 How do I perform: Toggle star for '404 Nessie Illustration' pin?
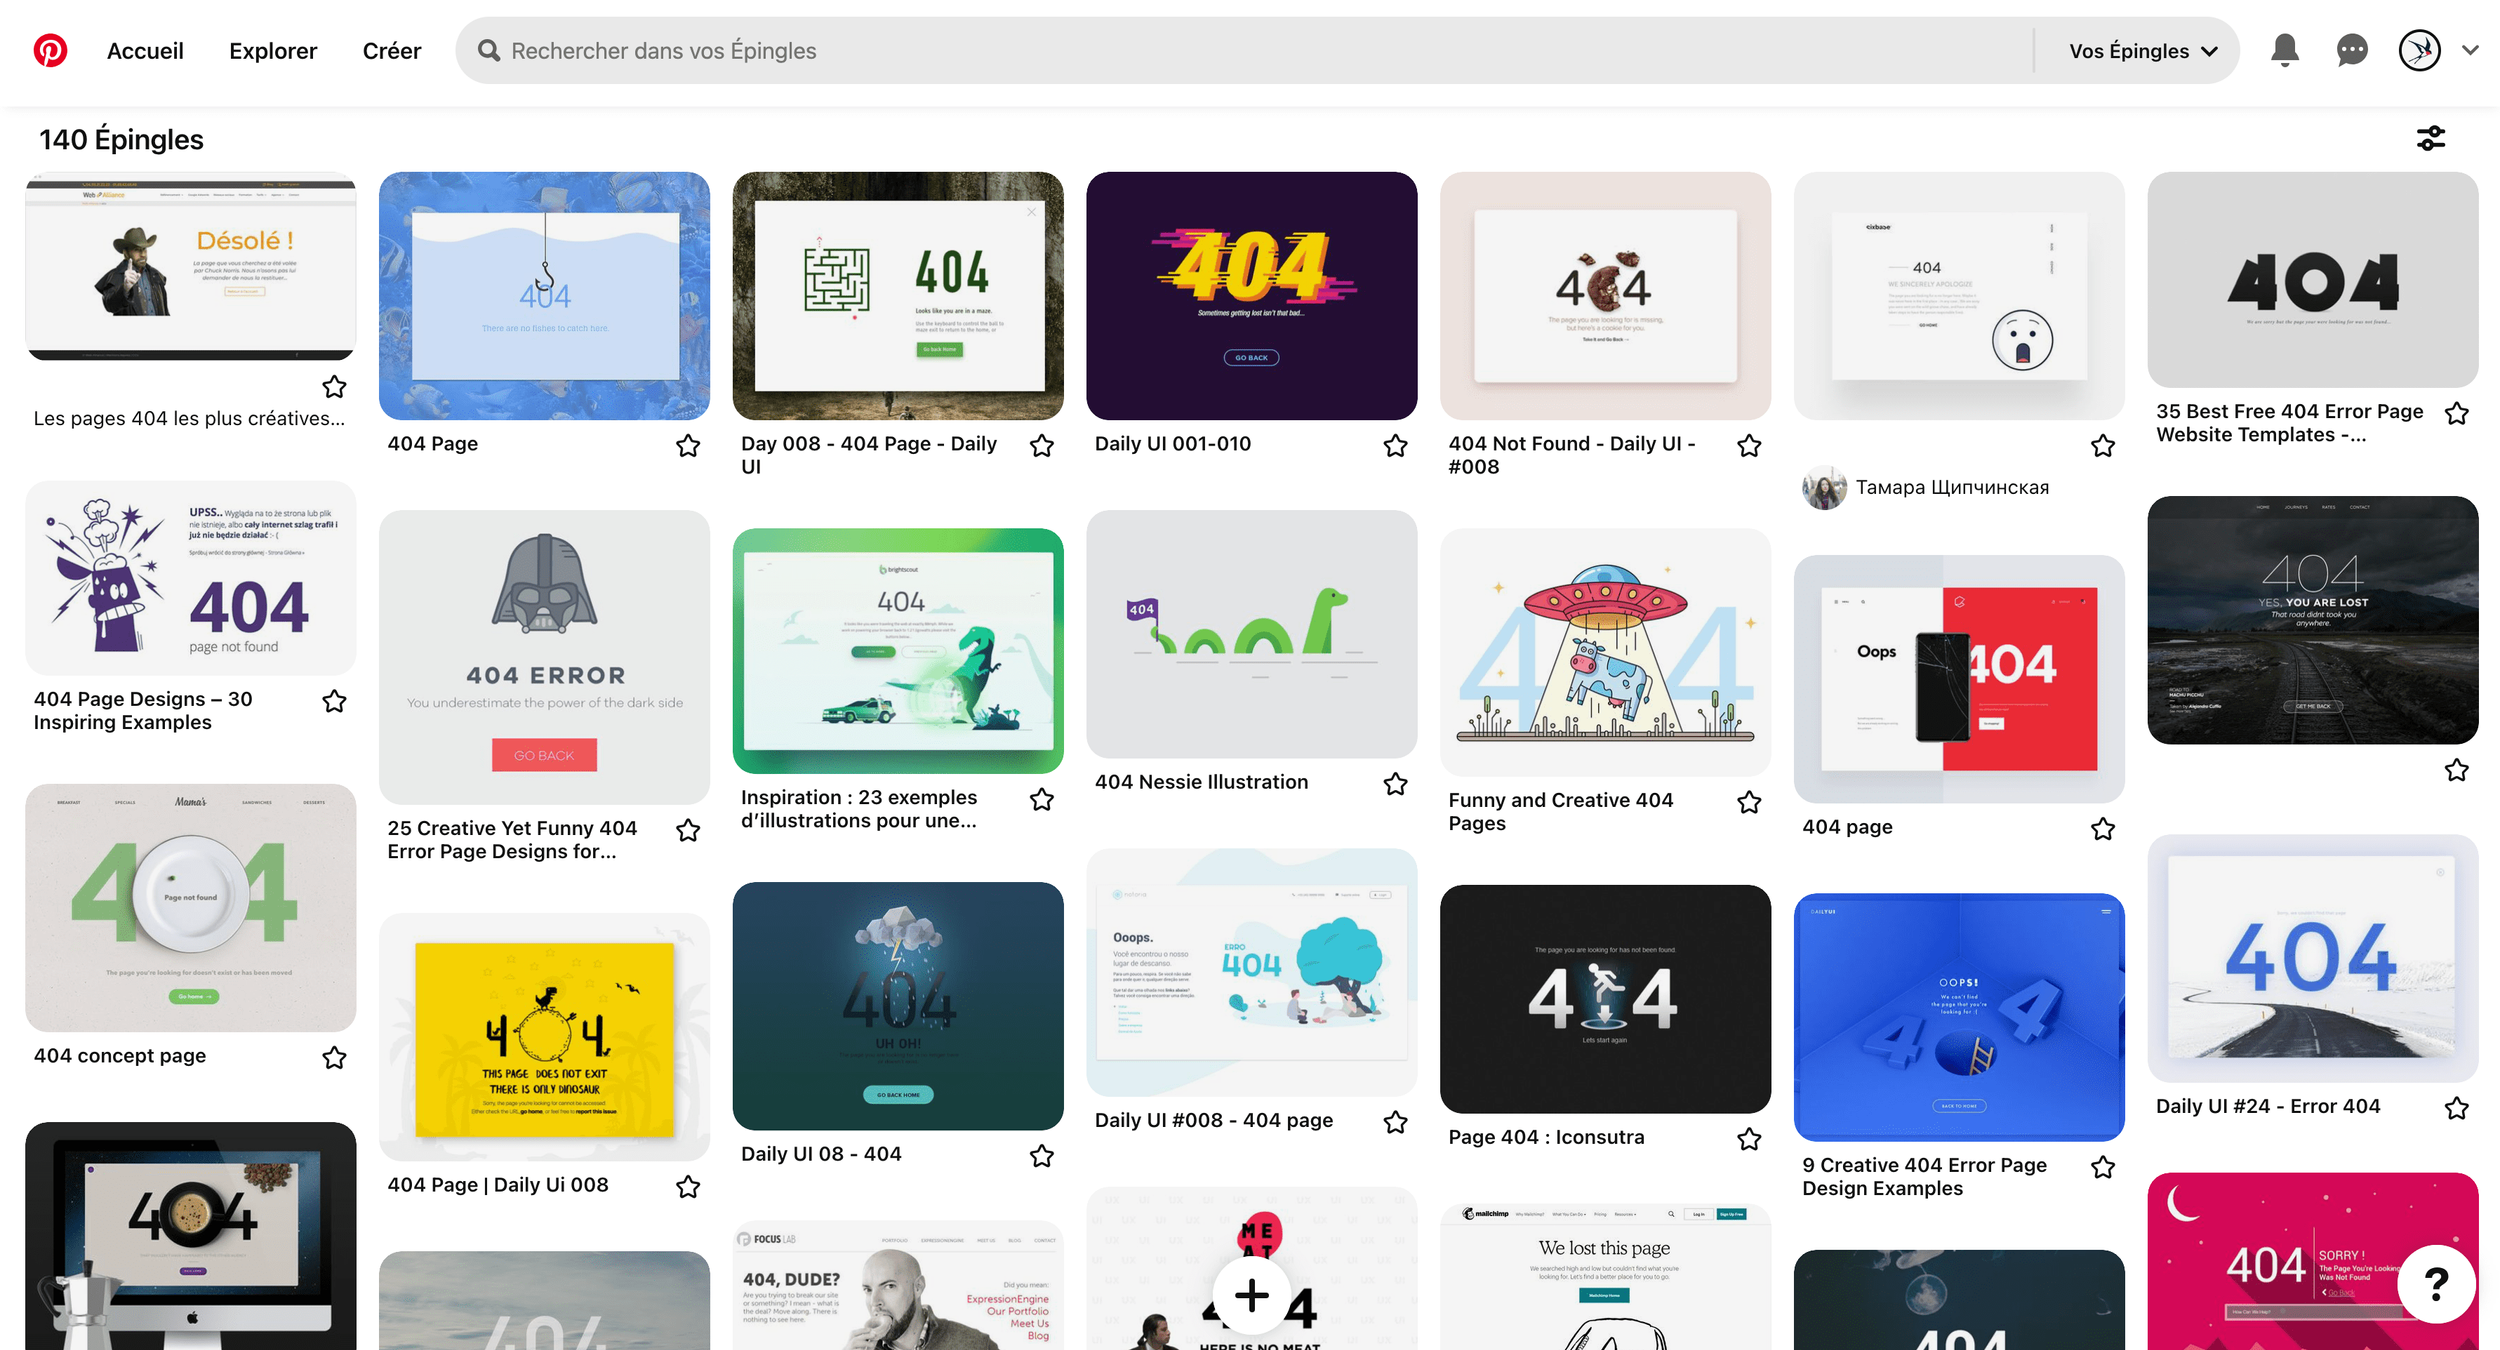1395,784
